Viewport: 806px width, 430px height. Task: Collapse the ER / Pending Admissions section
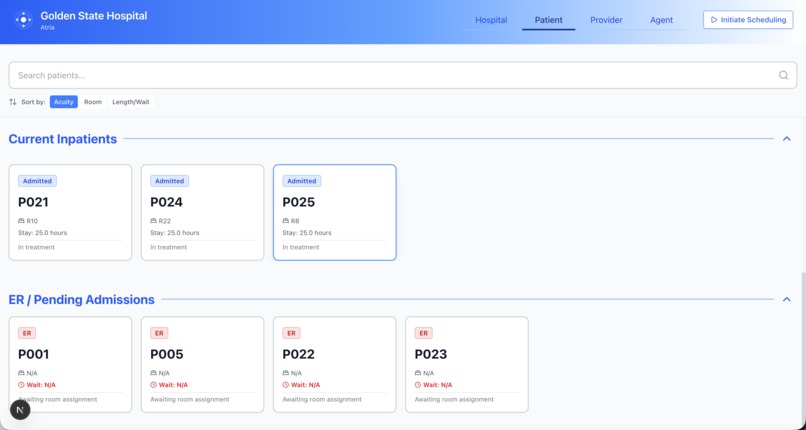(x=786, y=300)
